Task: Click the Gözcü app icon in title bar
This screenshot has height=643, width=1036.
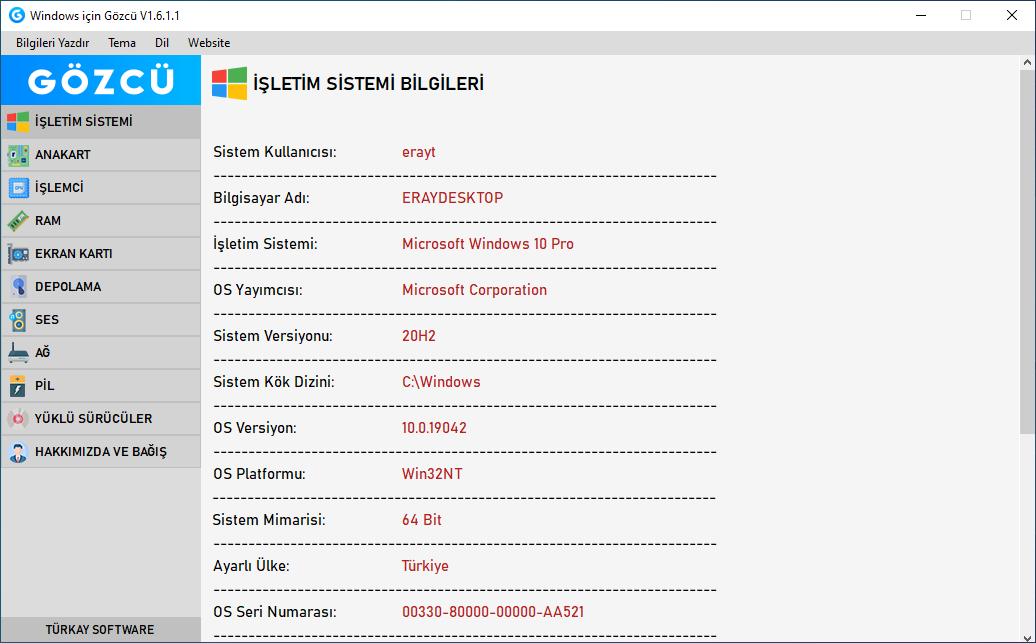Action: [x=17, y=15]
